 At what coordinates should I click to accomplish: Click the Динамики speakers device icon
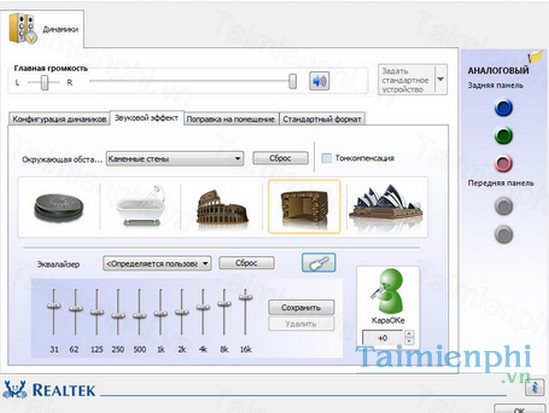(23, 29)
